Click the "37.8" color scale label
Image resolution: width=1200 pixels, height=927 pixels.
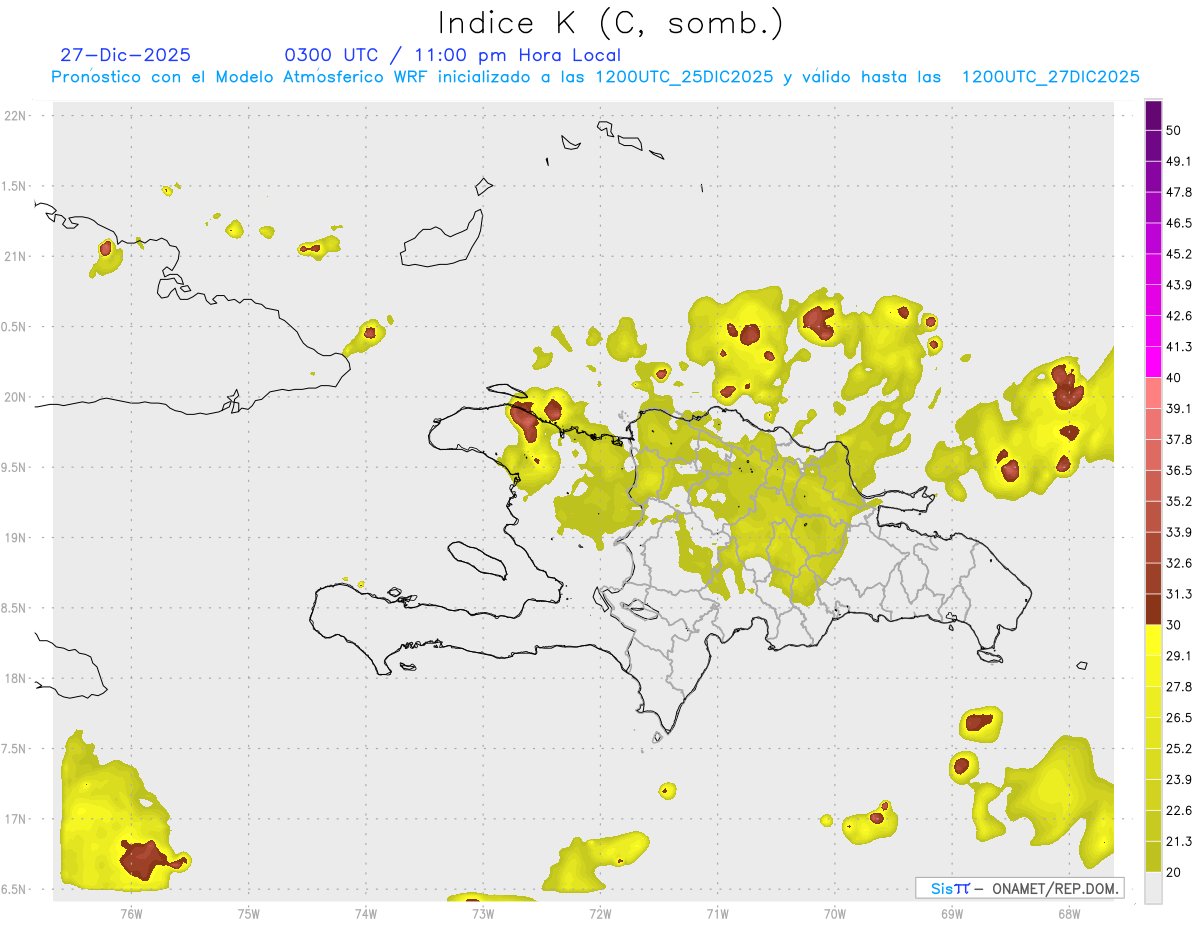1179,440
